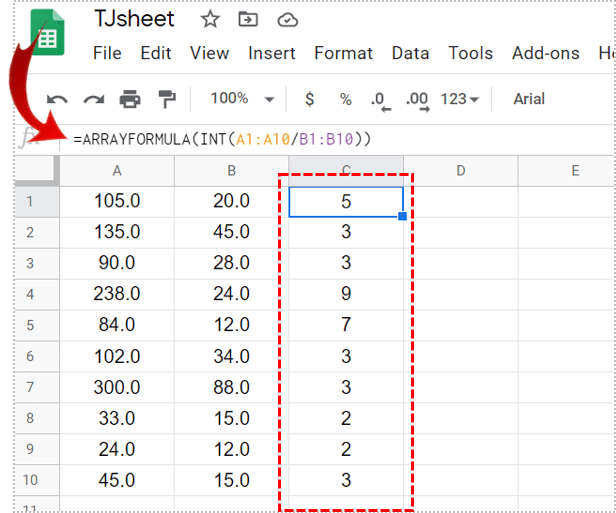The width and height of the screenshot is (616, 513).
Task: Format selection as currency
Action: [309, 99]
